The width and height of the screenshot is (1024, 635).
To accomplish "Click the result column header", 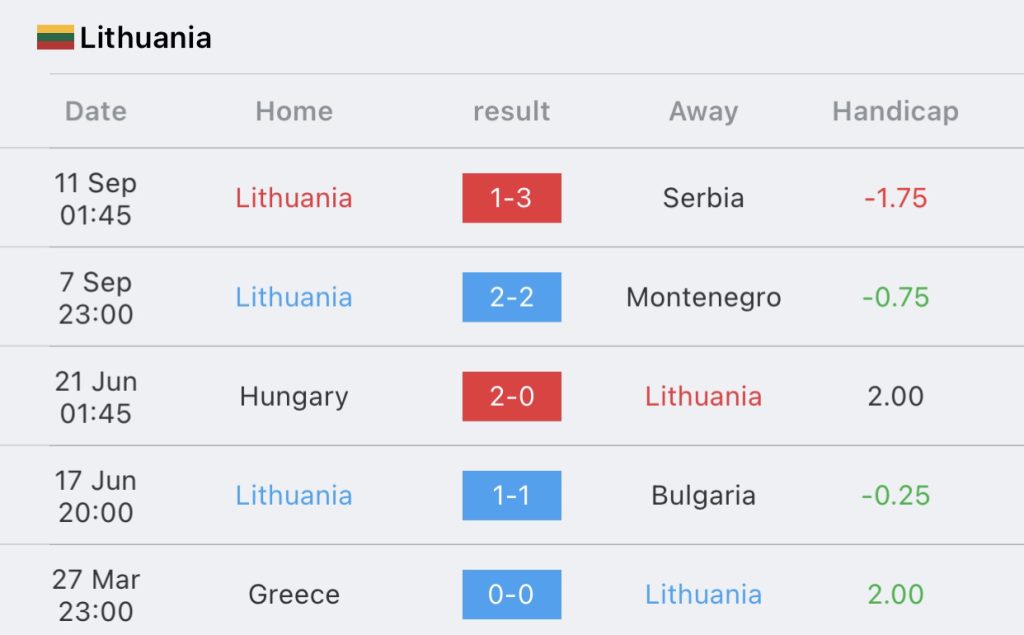I will click(511, 111).
